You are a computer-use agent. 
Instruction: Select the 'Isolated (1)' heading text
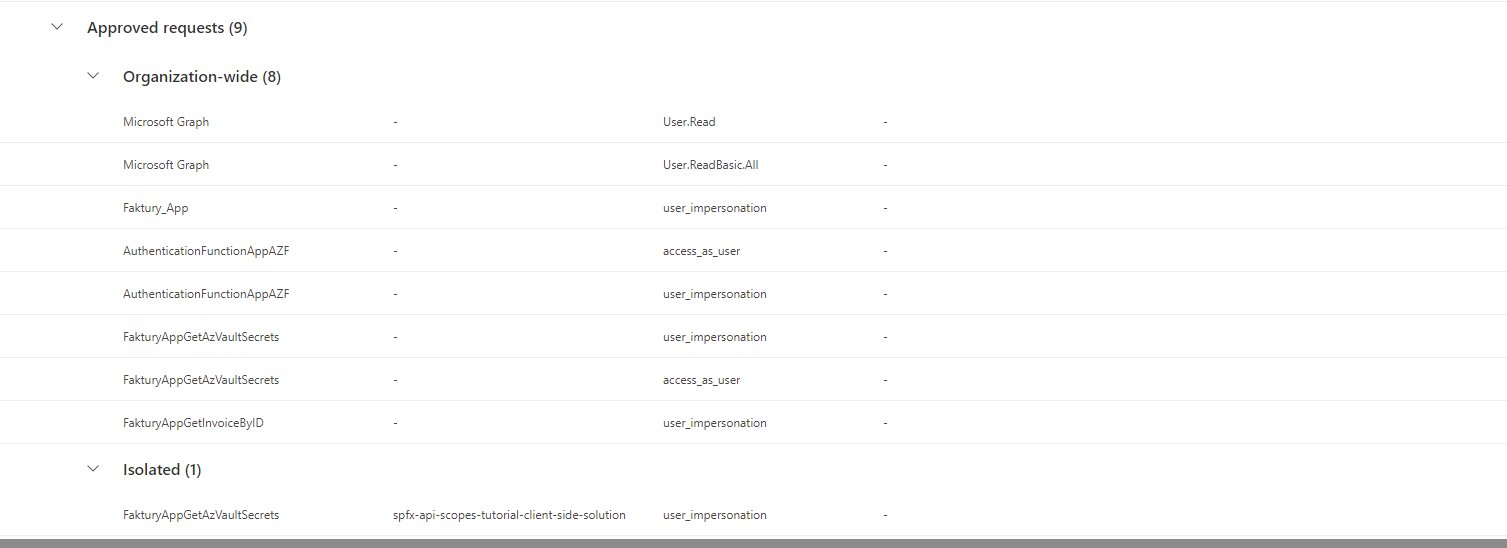(x=162, y=469)
